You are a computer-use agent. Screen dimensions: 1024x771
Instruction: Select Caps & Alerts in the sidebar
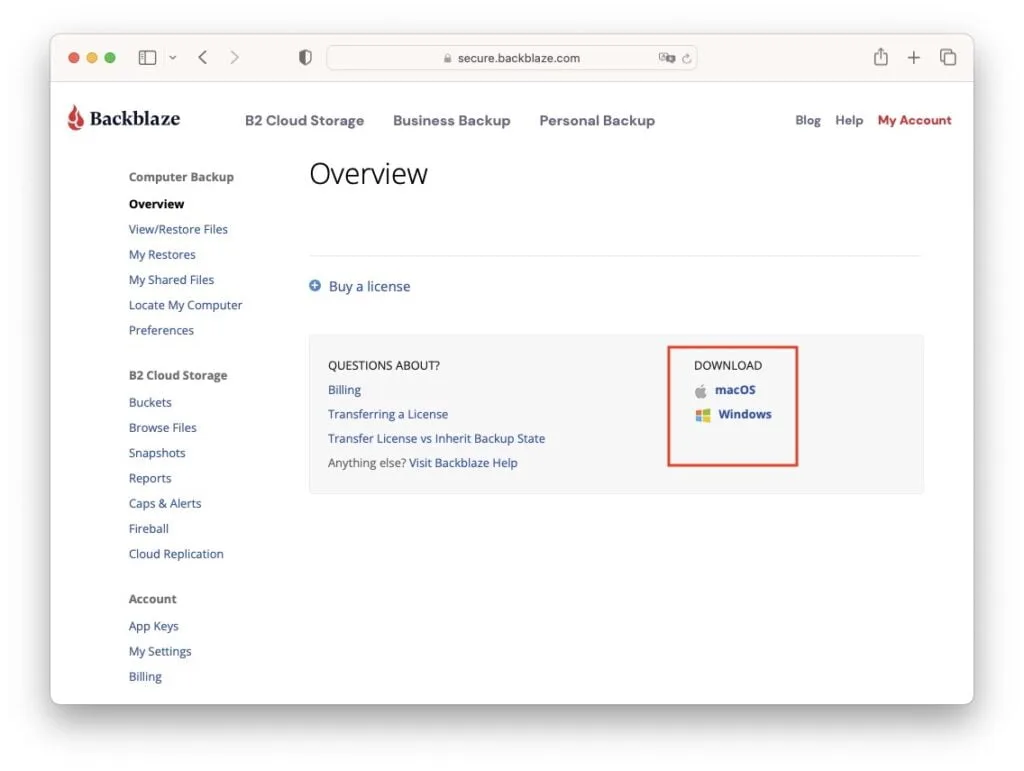tap(165, 503)
